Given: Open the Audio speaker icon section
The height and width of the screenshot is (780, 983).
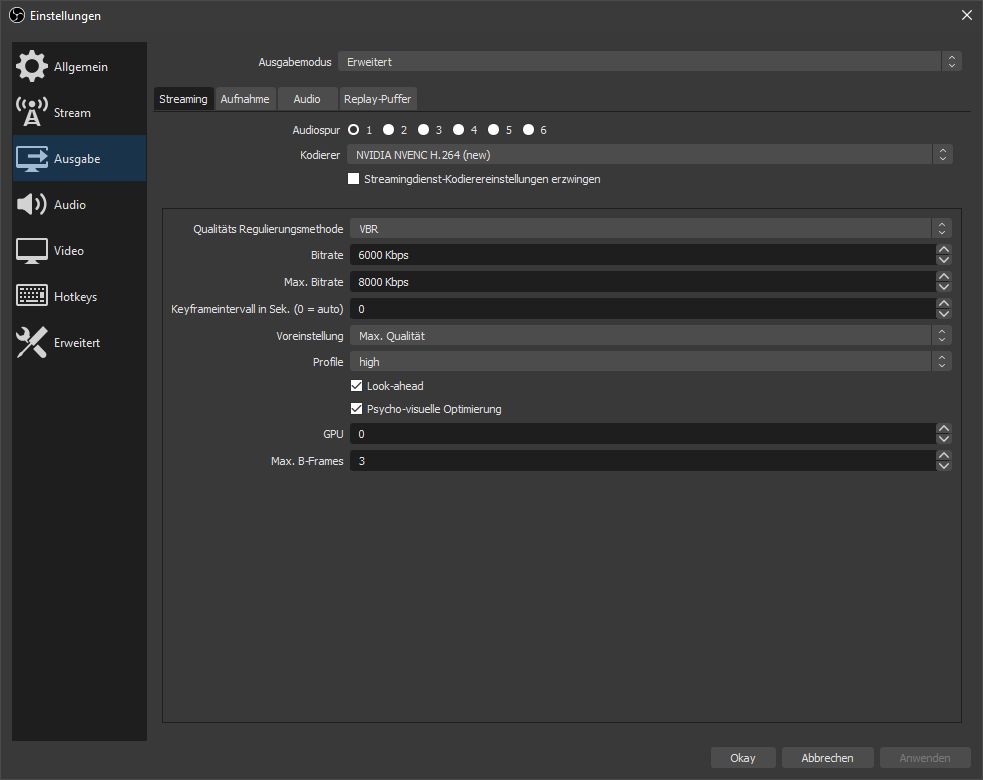Looking at the screenshot, I should (31, 204).
